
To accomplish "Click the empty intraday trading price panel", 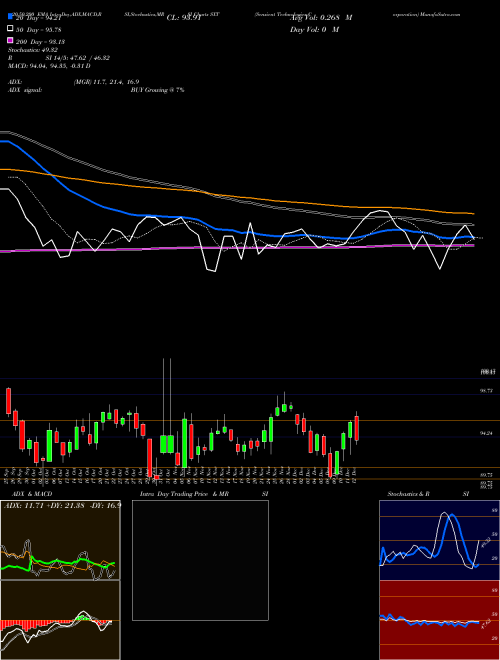I will point(200,560).
